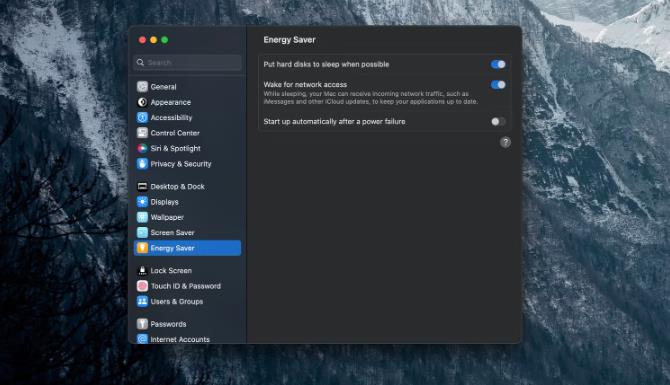Click 'Start up automatically after a power failure' text

[x=334, y=122]
